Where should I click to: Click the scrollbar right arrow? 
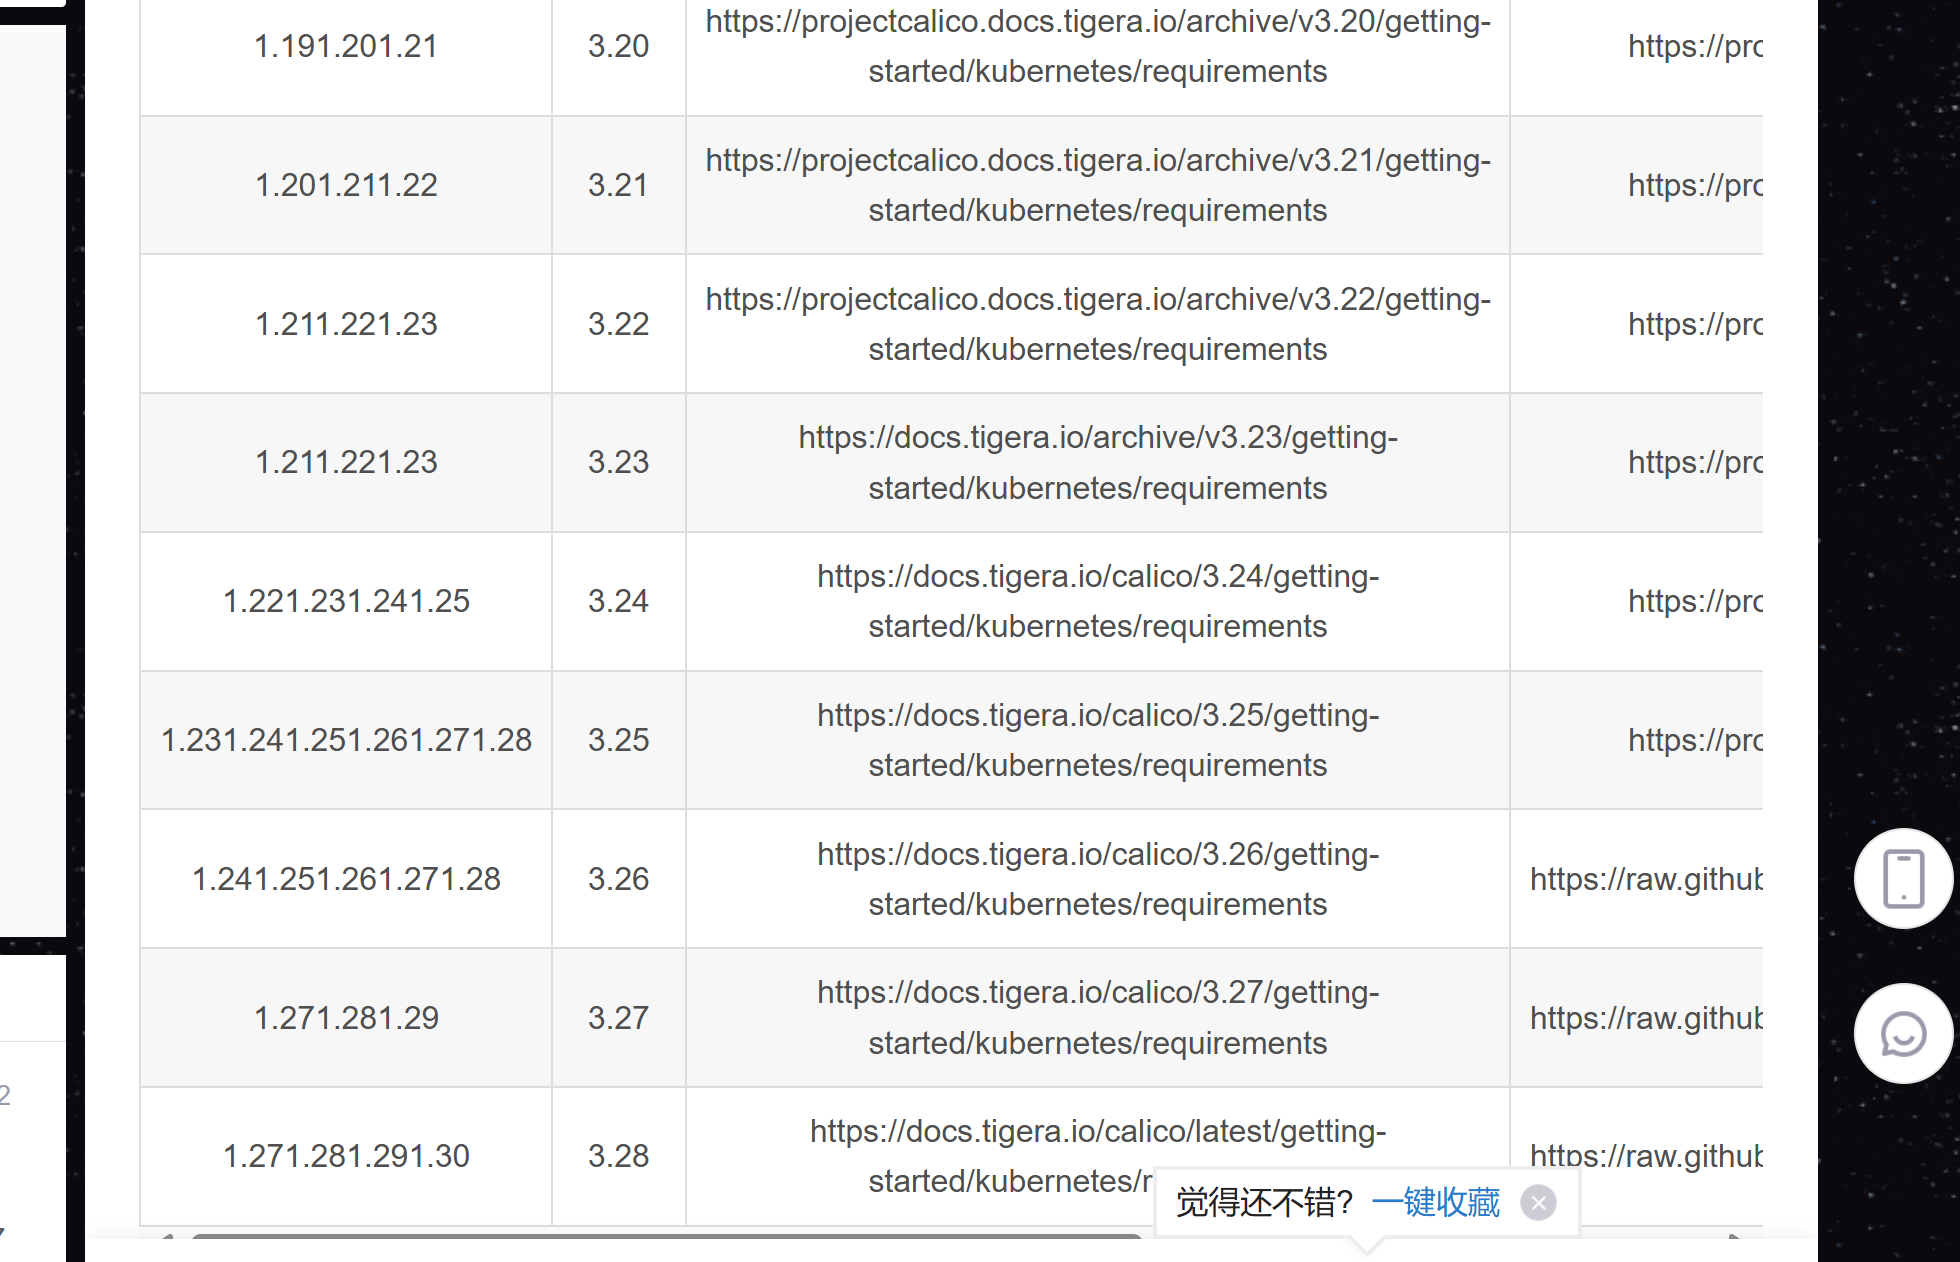pos(1735,1239)
